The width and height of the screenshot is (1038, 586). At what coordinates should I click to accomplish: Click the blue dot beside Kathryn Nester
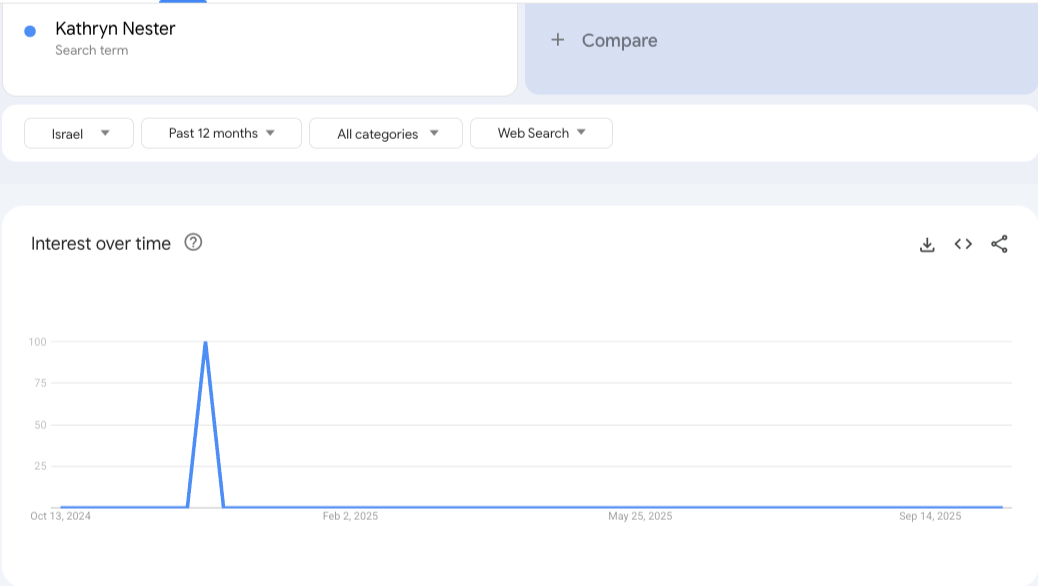(x=30, y=31)
